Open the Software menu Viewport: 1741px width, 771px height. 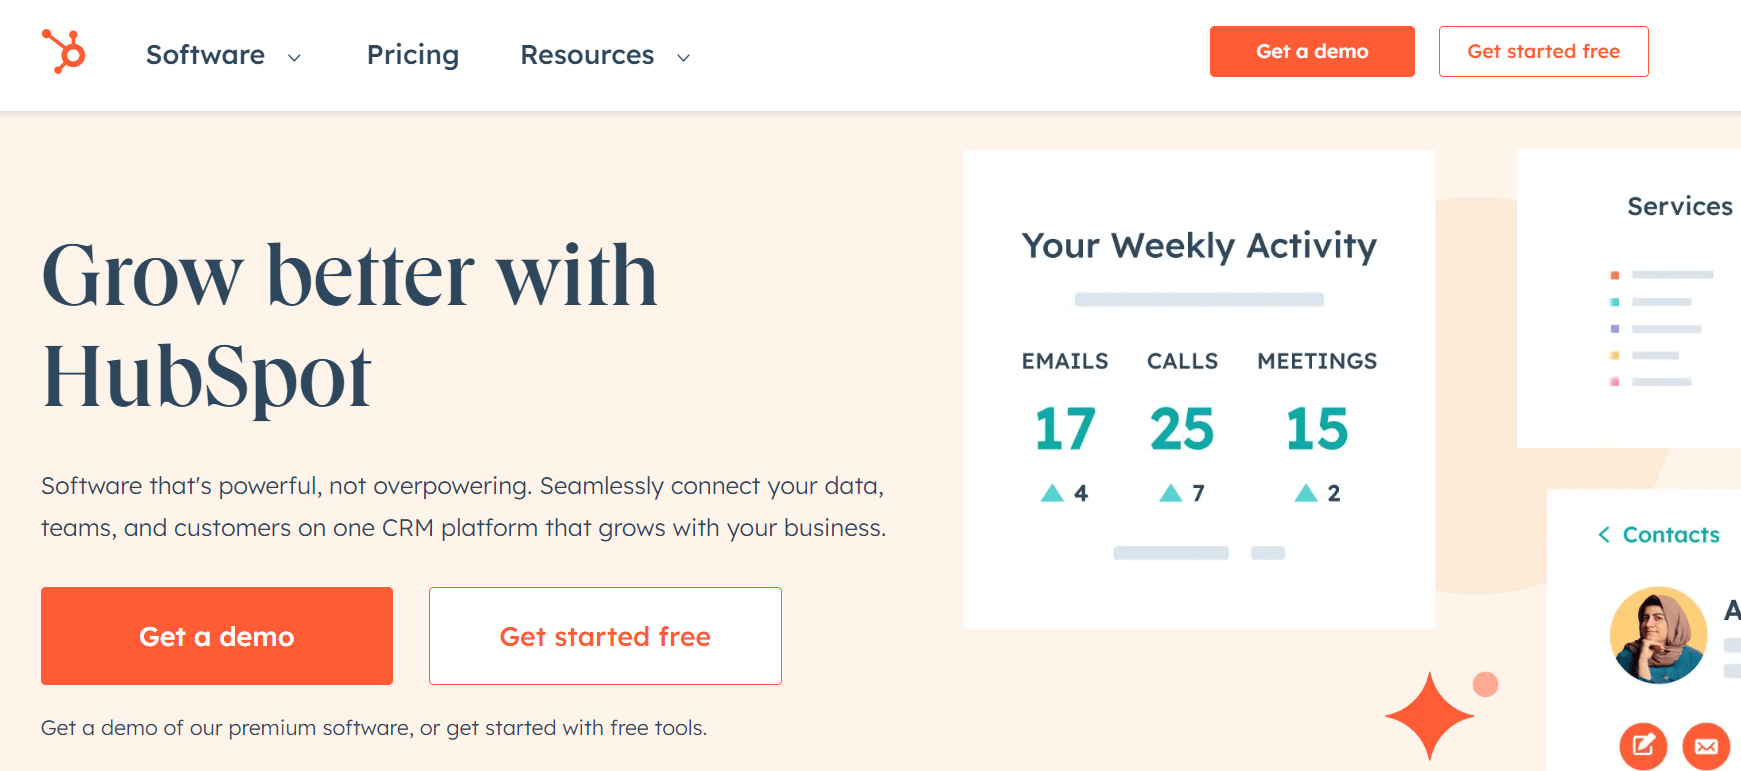pos(205,55)
